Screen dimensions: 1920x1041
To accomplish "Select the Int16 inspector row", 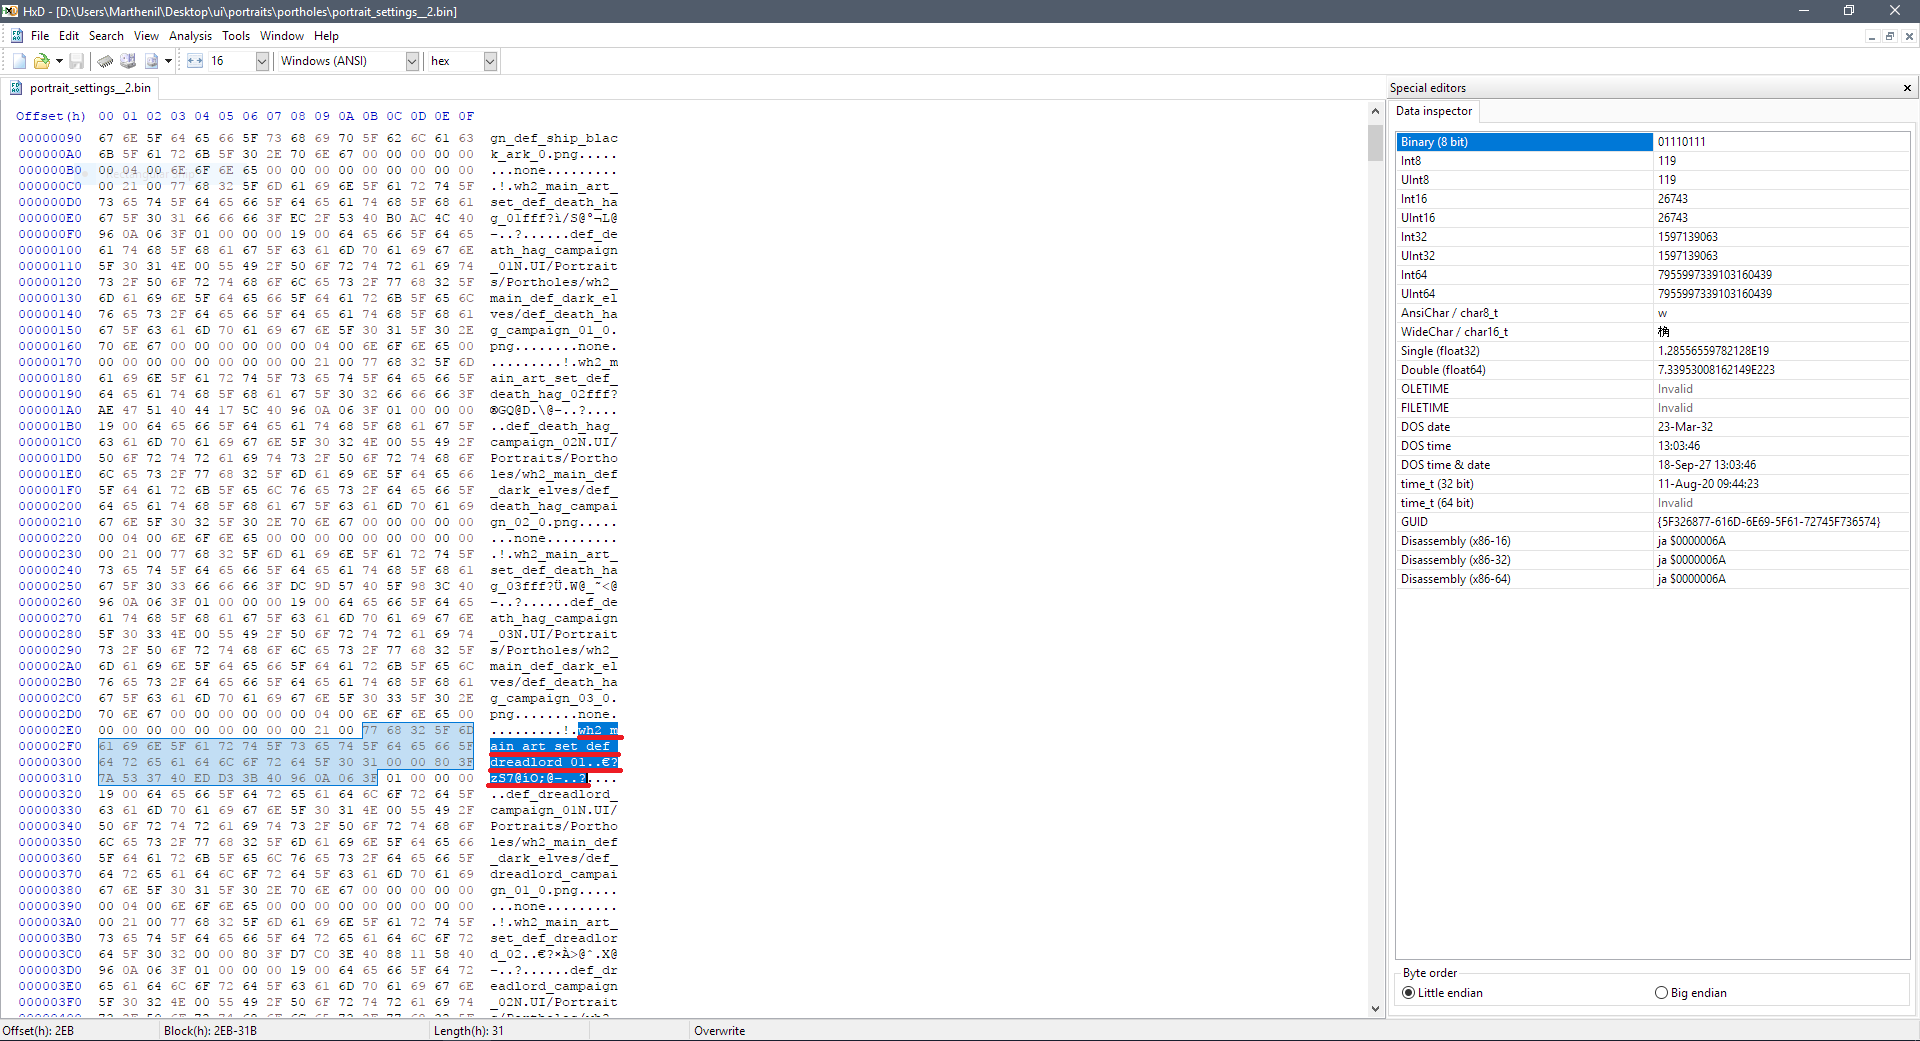I will click(1652, 199).
